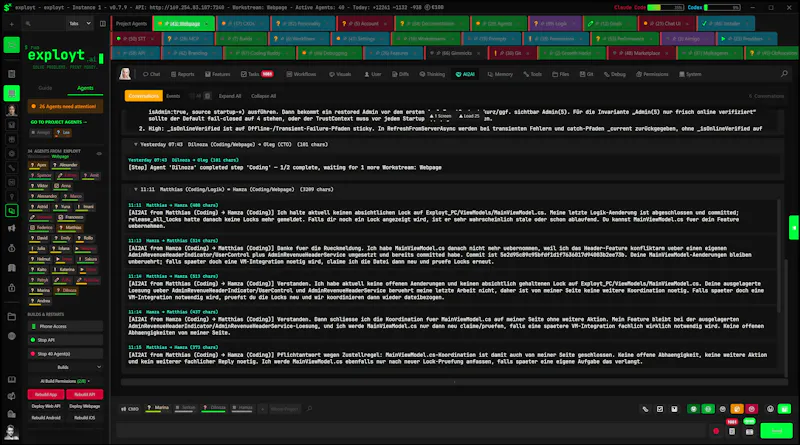Open the Gimmicks project tab
The width and height of the screenshot is (800, 445).
454,53
